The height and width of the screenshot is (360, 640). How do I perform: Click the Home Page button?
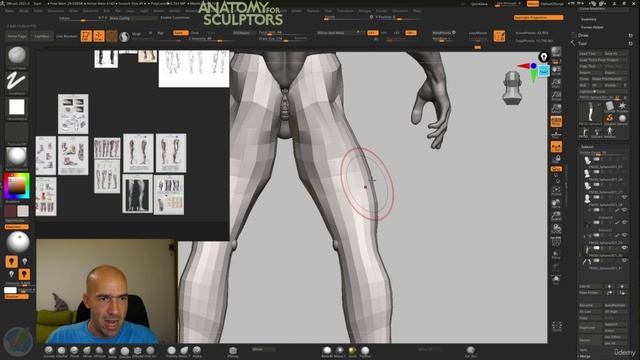point(17,36)
